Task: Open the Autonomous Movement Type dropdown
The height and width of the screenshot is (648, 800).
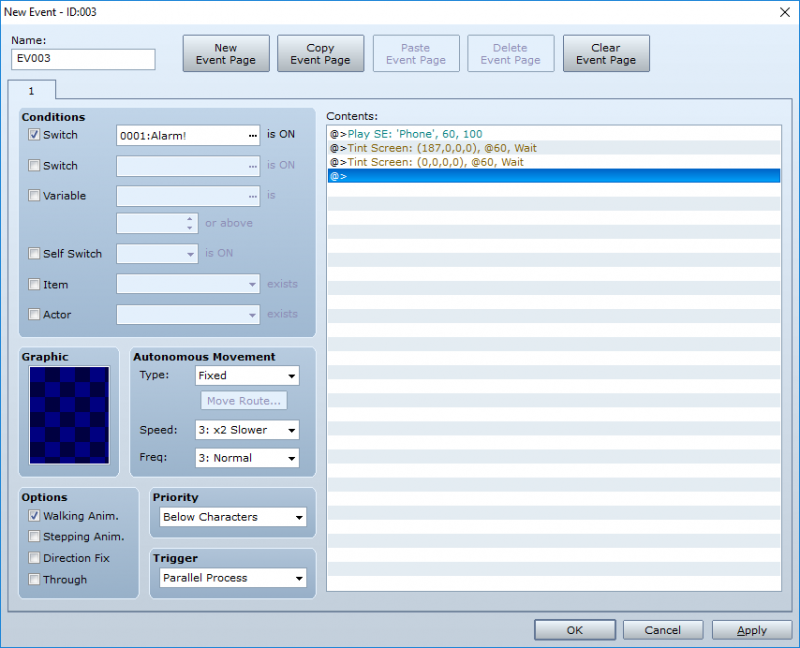Action: [x=247, y=376]
